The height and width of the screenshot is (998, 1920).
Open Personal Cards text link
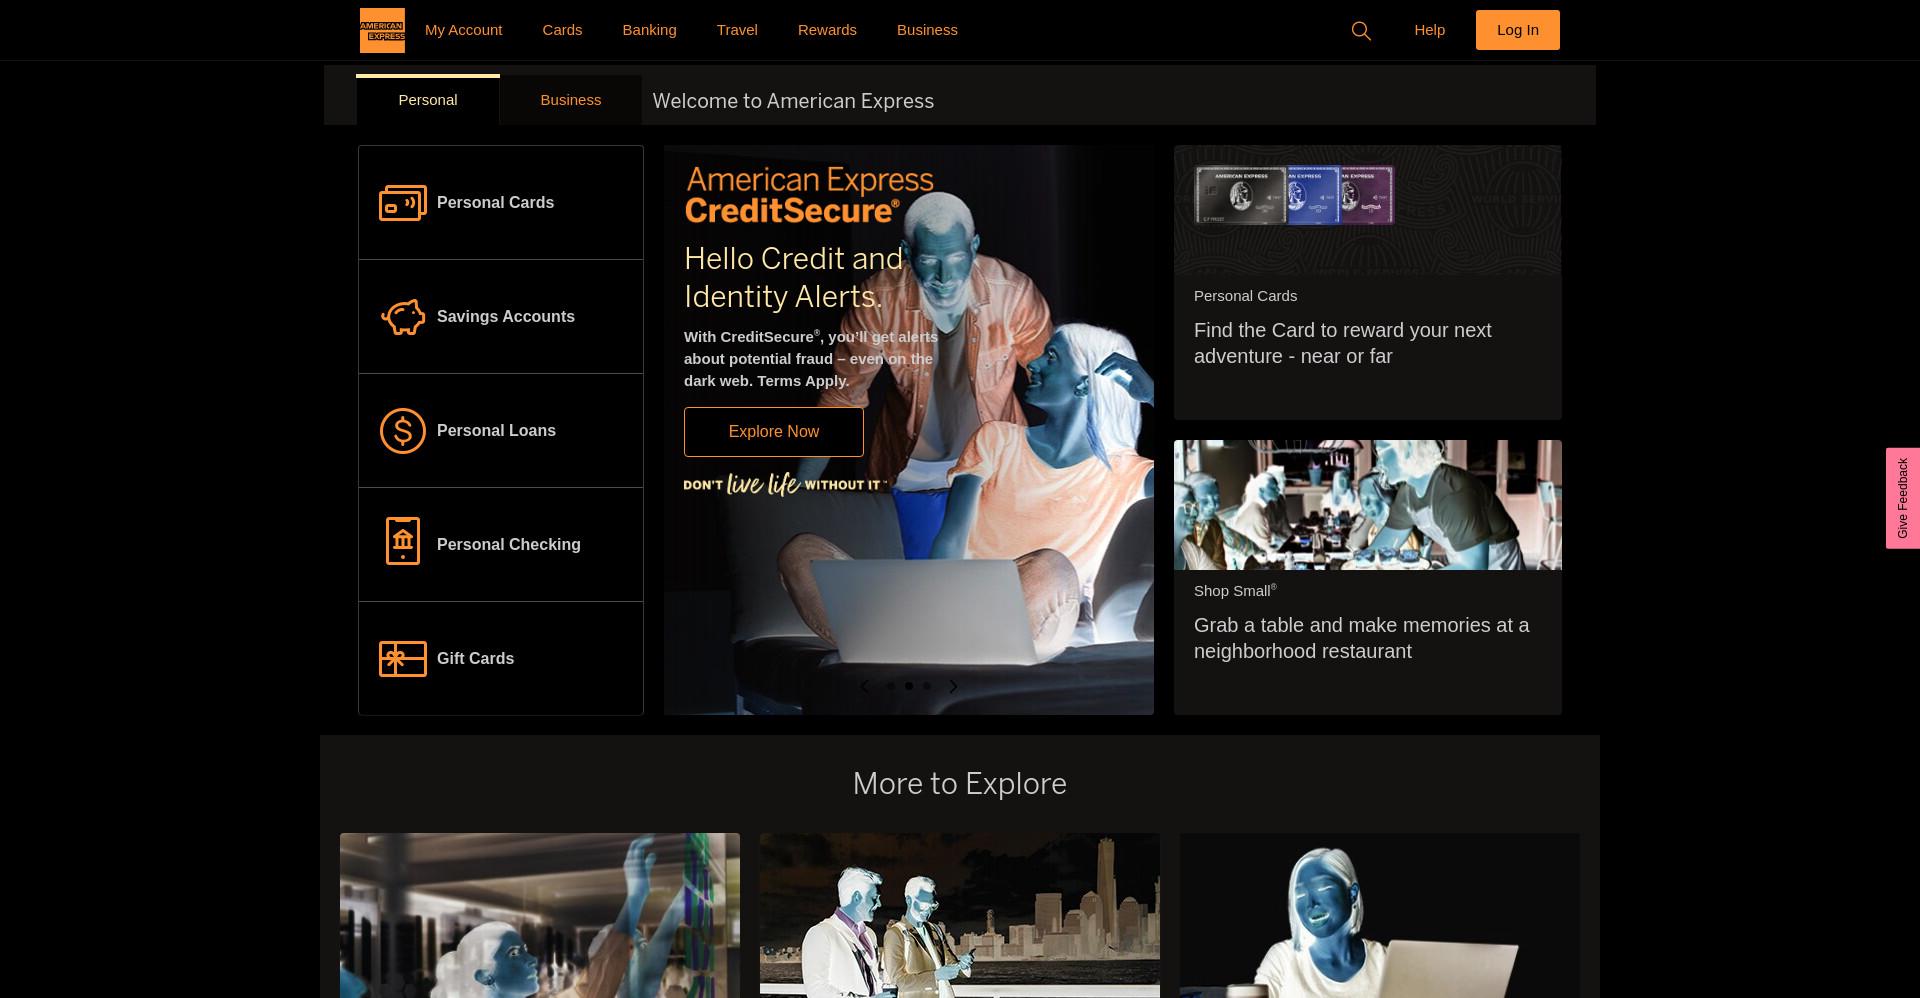[x=495, y=203]
